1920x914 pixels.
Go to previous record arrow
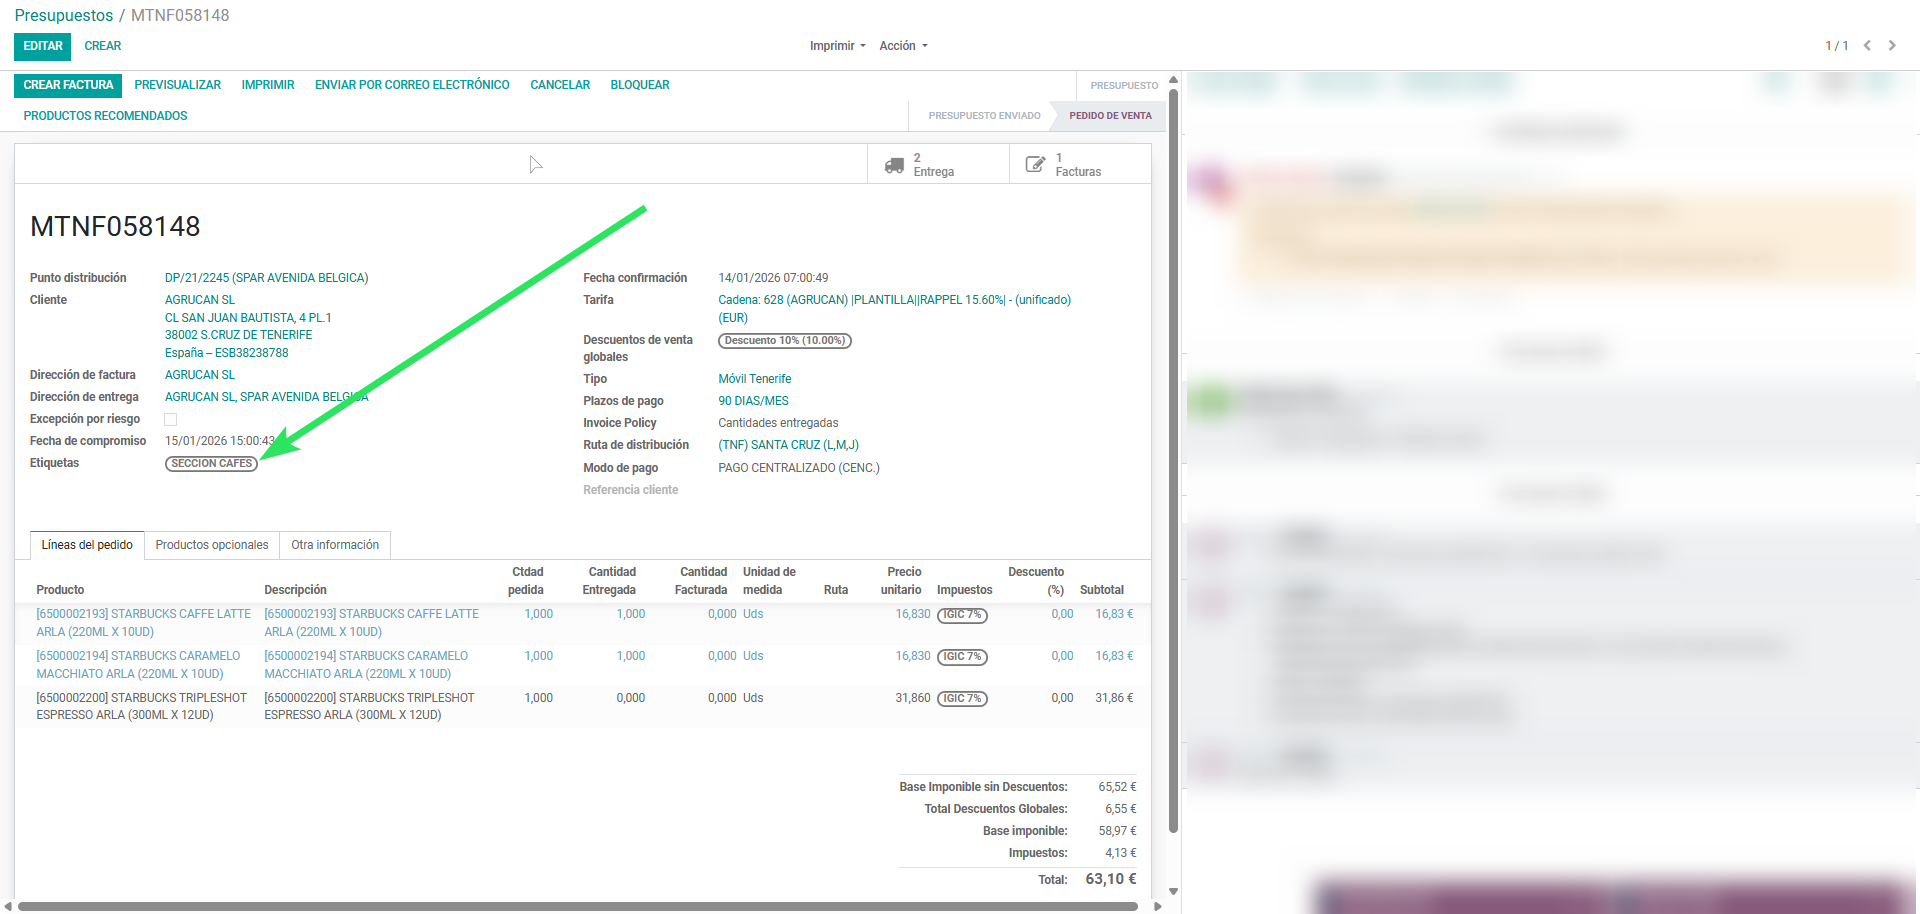point(1867,46)
